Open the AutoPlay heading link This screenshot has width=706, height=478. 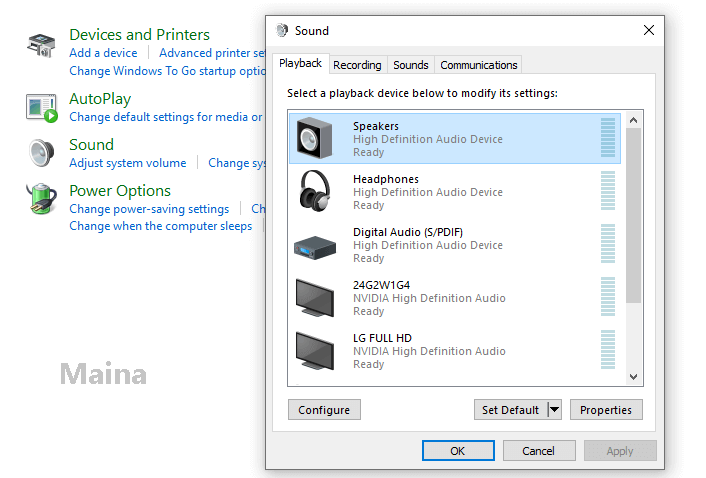pyautogui.click(x=100, y=99)
